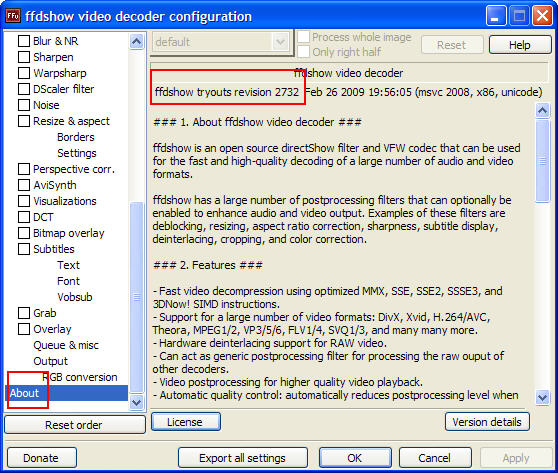
Task: Click the about text scroll-up arrow
Action: tap(542, 111)
